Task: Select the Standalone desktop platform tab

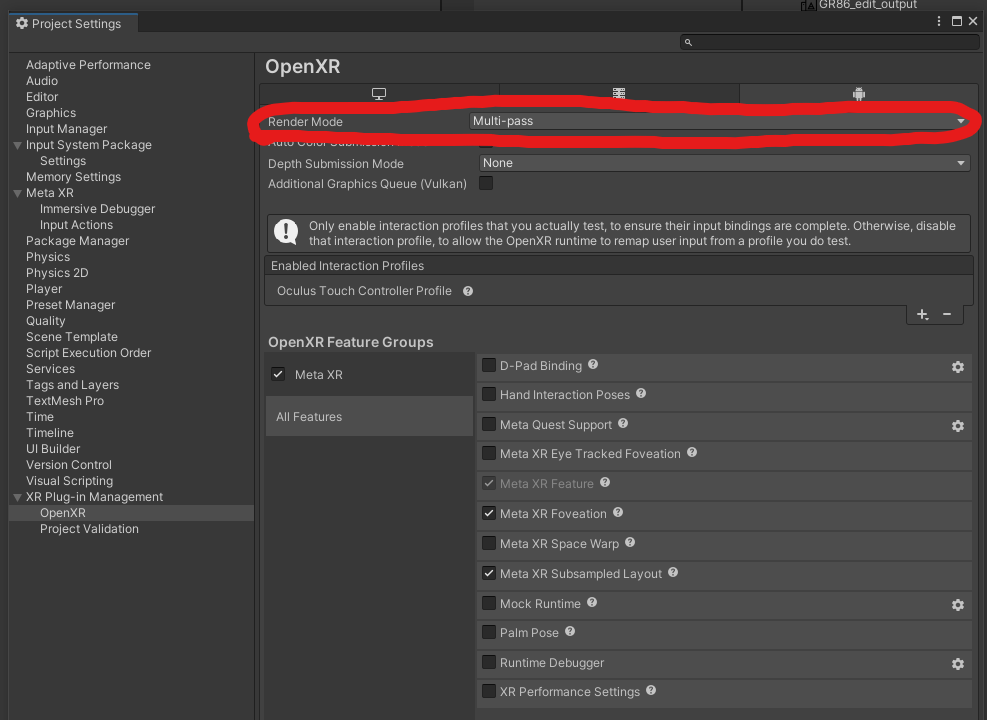Action: [379, 94]
